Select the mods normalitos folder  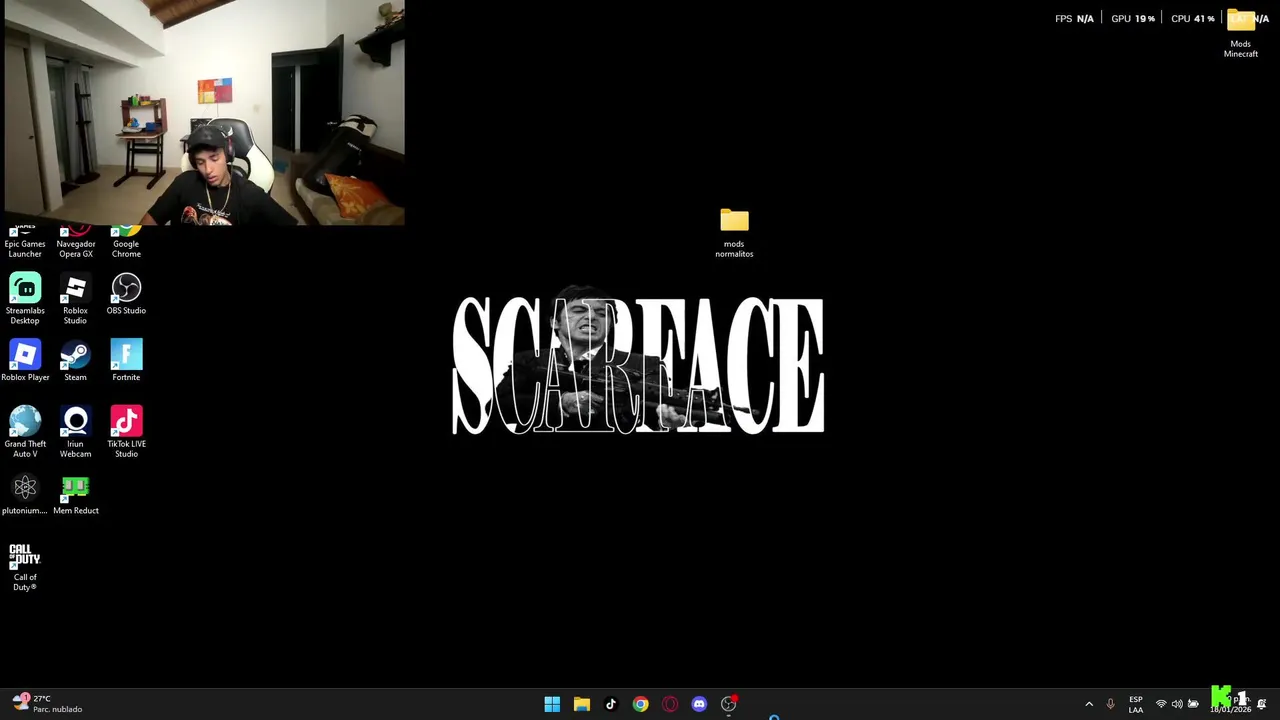(x=734, y=233)
